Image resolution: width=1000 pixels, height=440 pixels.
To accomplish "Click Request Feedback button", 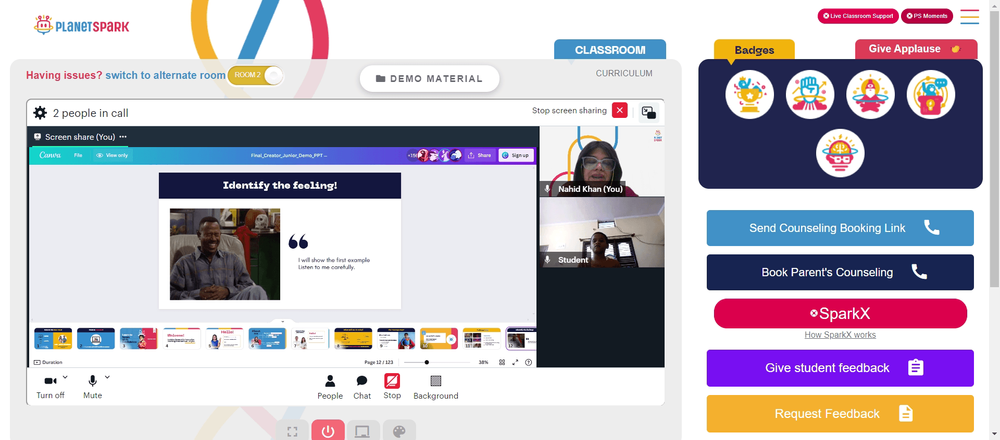I will tap(840, 414).
